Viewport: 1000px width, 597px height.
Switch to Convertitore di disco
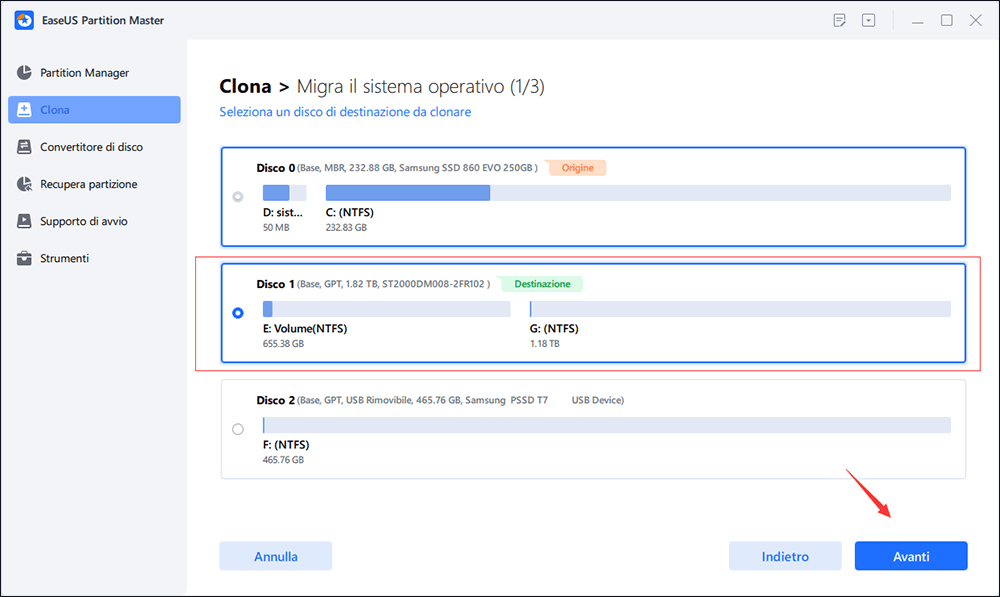pyautogui.click(x=94, y=147)
